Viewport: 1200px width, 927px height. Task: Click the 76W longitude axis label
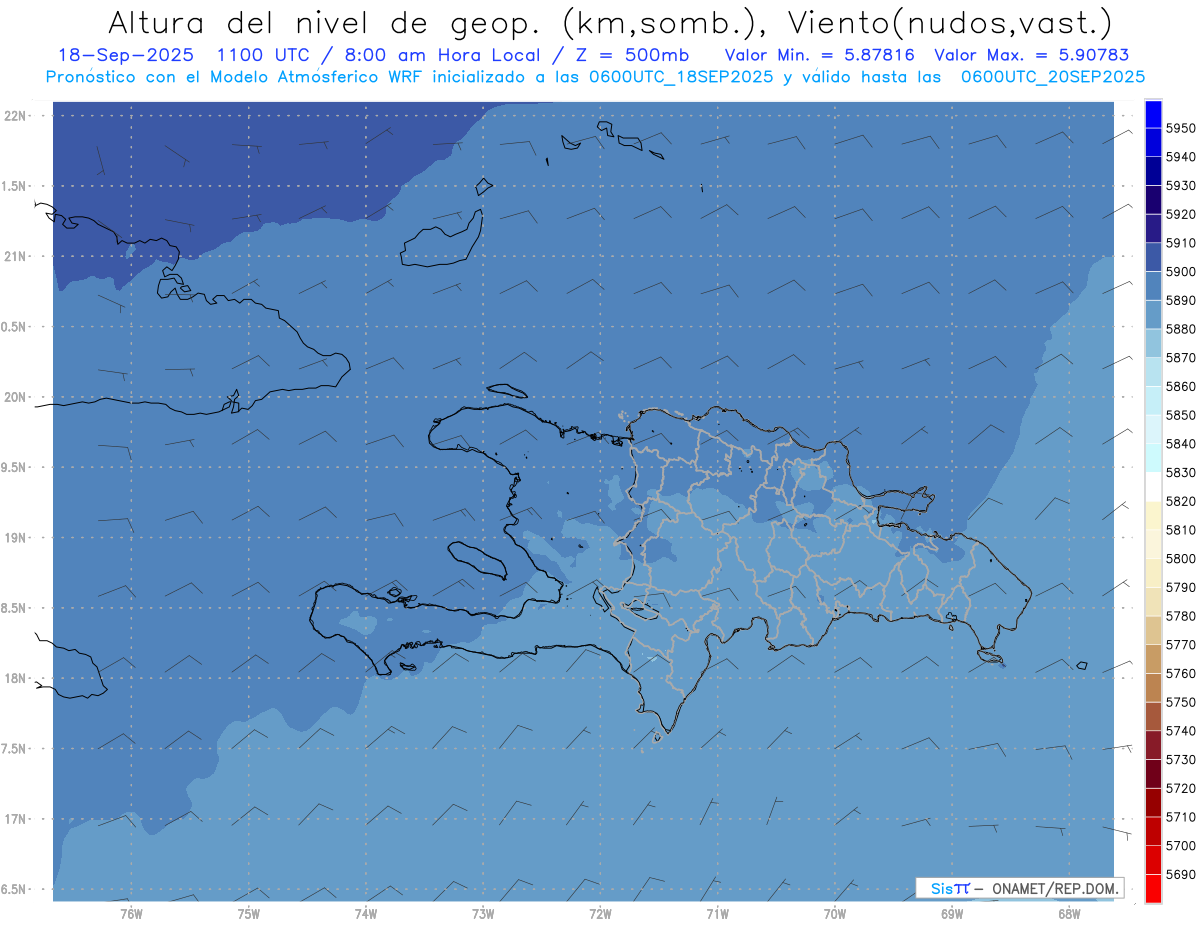(x=131, y=914)
